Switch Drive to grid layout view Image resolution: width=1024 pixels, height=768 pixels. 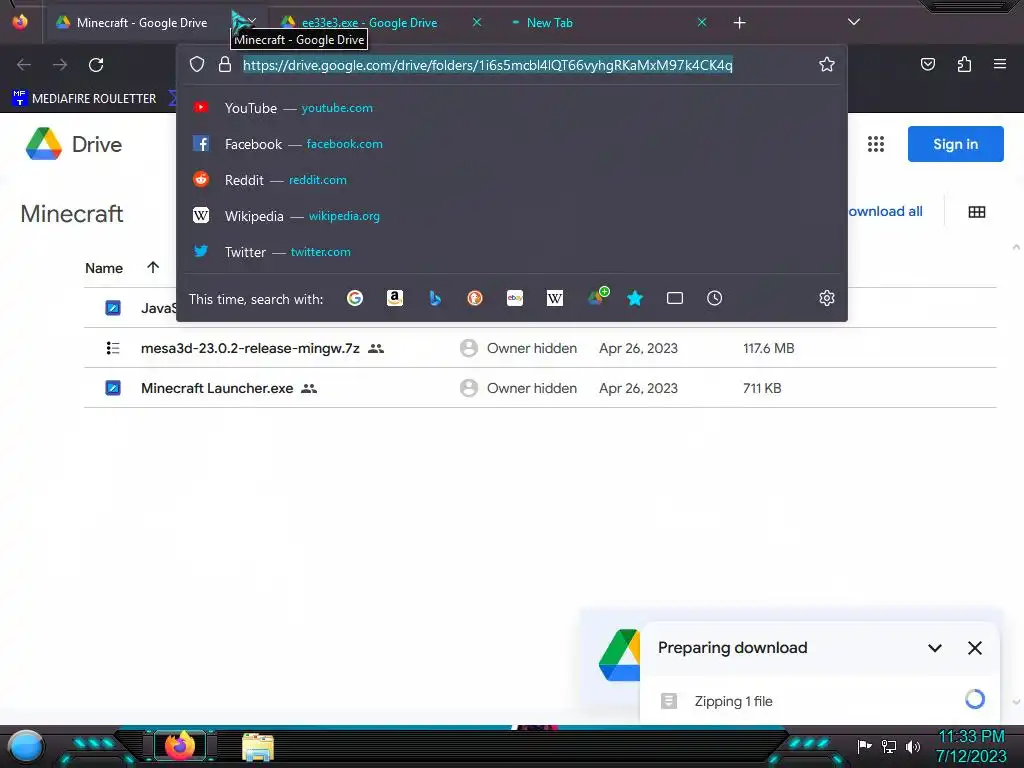click(x=977, y=212)
